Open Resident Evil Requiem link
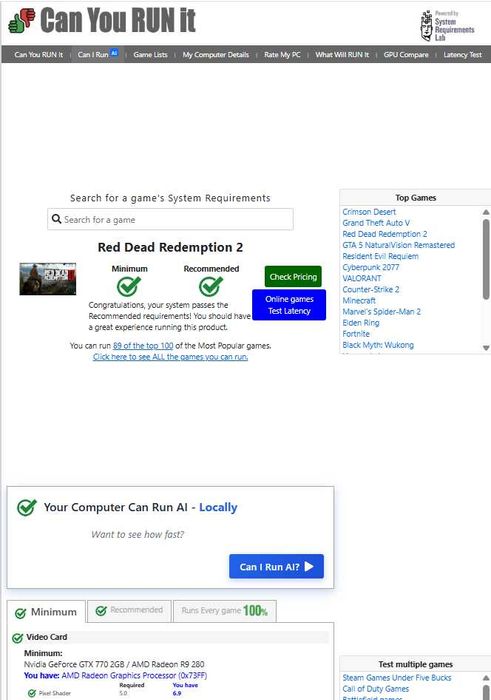491x700 pixels. 380,256
